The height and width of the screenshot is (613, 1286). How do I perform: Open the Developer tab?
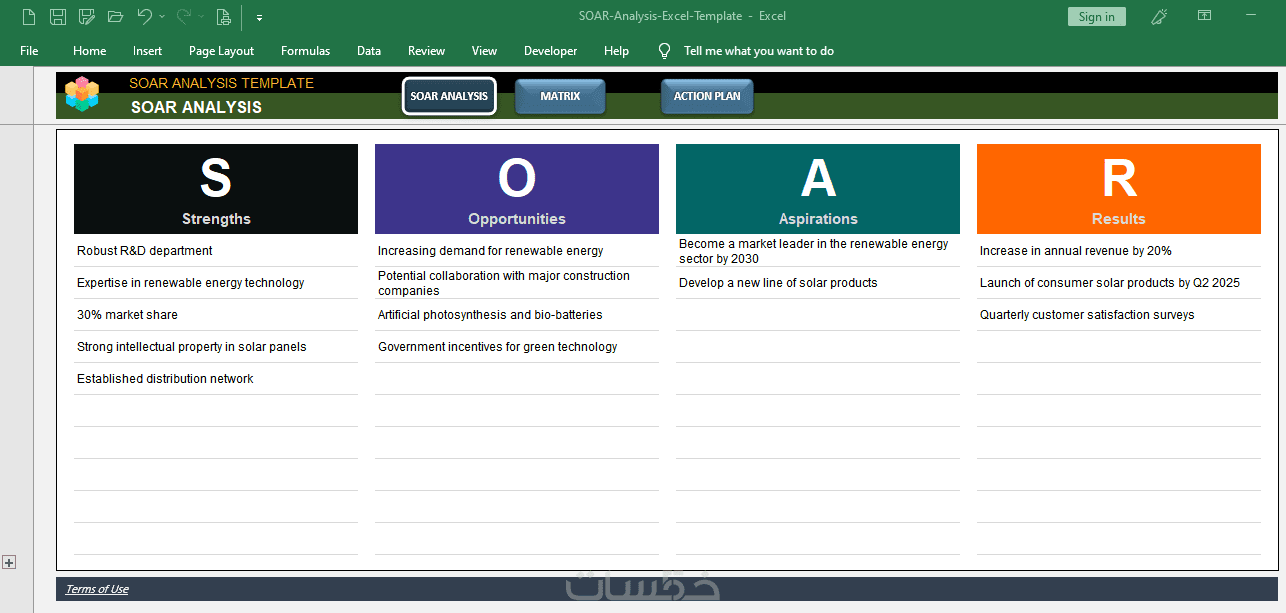coord(550,51)
